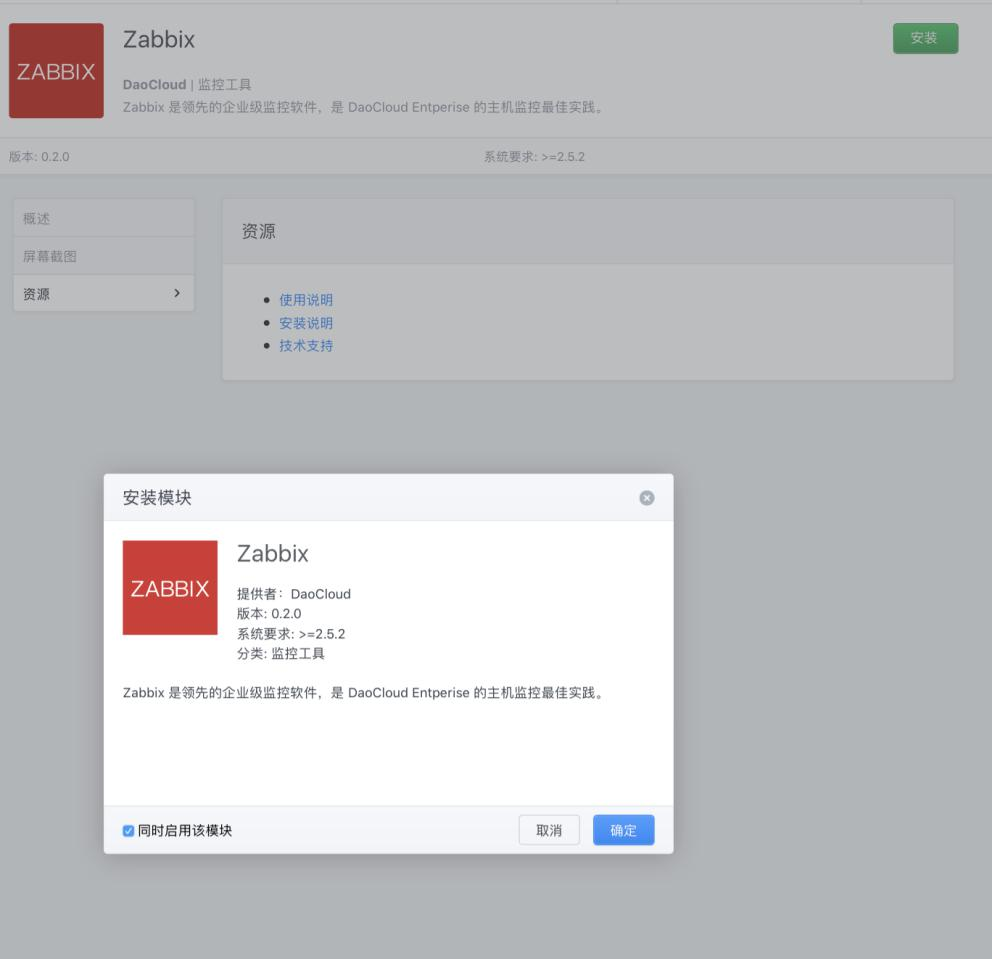The height and width of the screenshot is (959, 992).
Task: Open the 安装说明 link
Action: coord(306,323)
